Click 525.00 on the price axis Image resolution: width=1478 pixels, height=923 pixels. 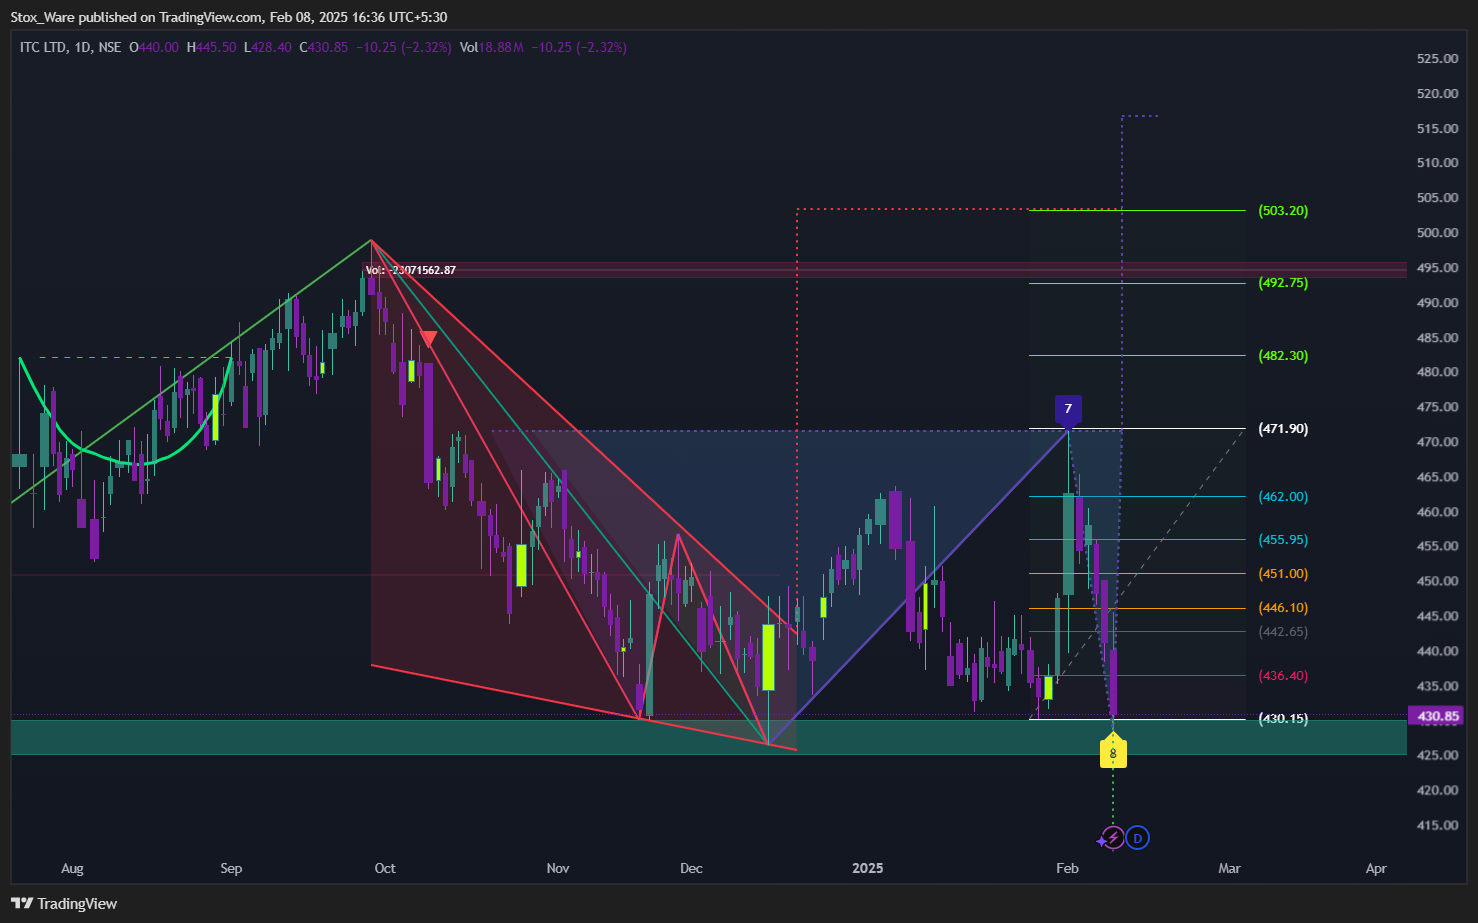(x=1437, y=59)
